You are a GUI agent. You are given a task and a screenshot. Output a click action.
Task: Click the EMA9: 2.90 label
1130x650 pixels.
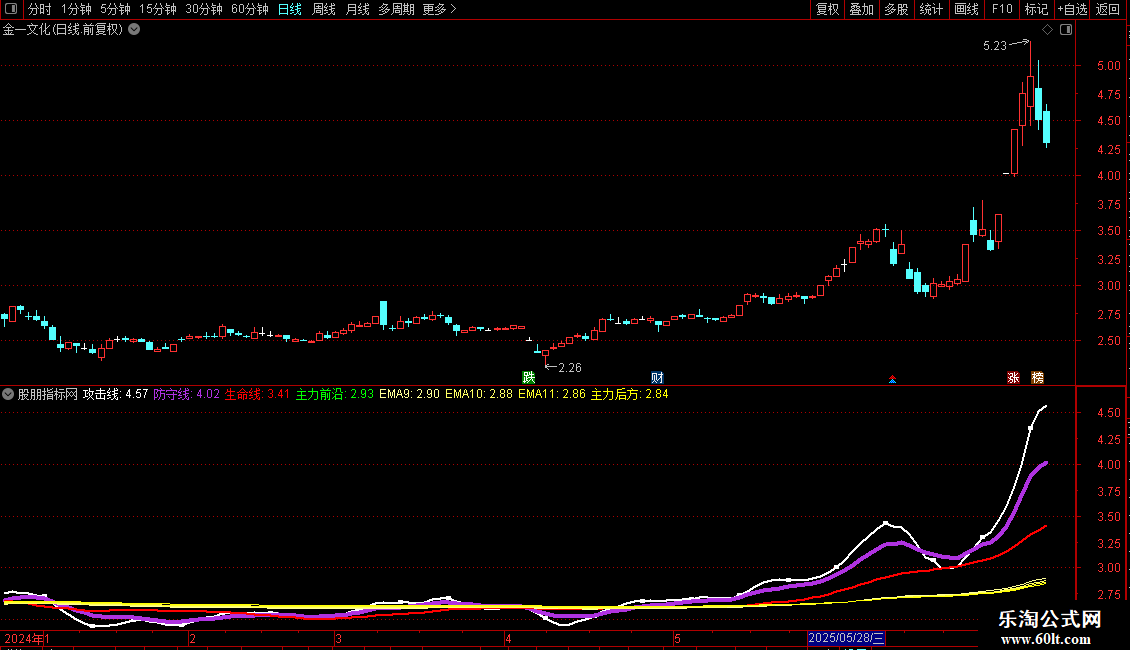pyautogui.click(x=409, y=394)
